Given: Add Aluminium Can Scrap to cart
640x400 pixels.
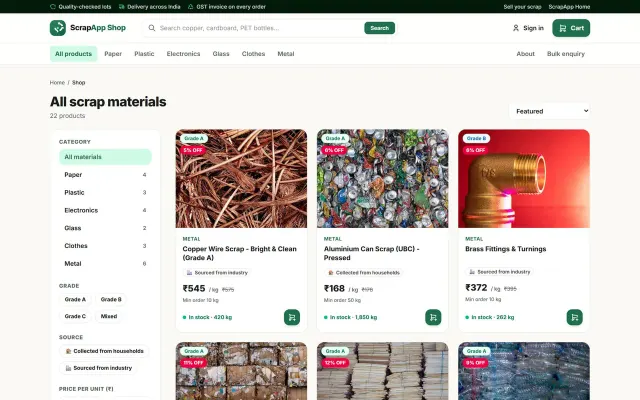Looking at the screenshot, I should (433, 317).
